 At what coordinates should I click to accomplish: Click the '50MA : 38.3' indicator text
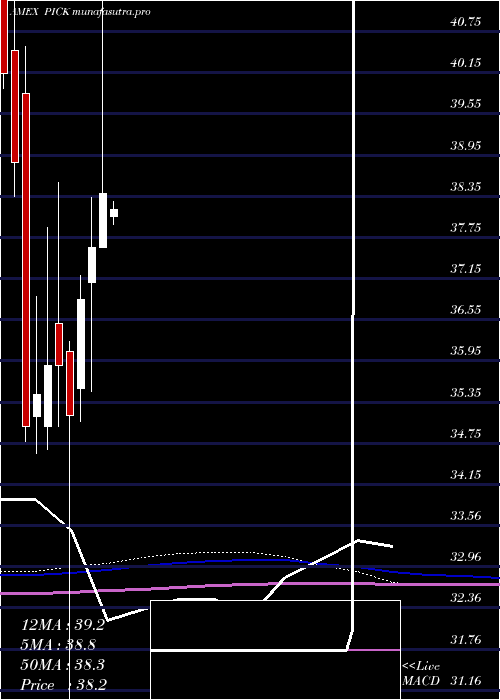tap(63, 664)
